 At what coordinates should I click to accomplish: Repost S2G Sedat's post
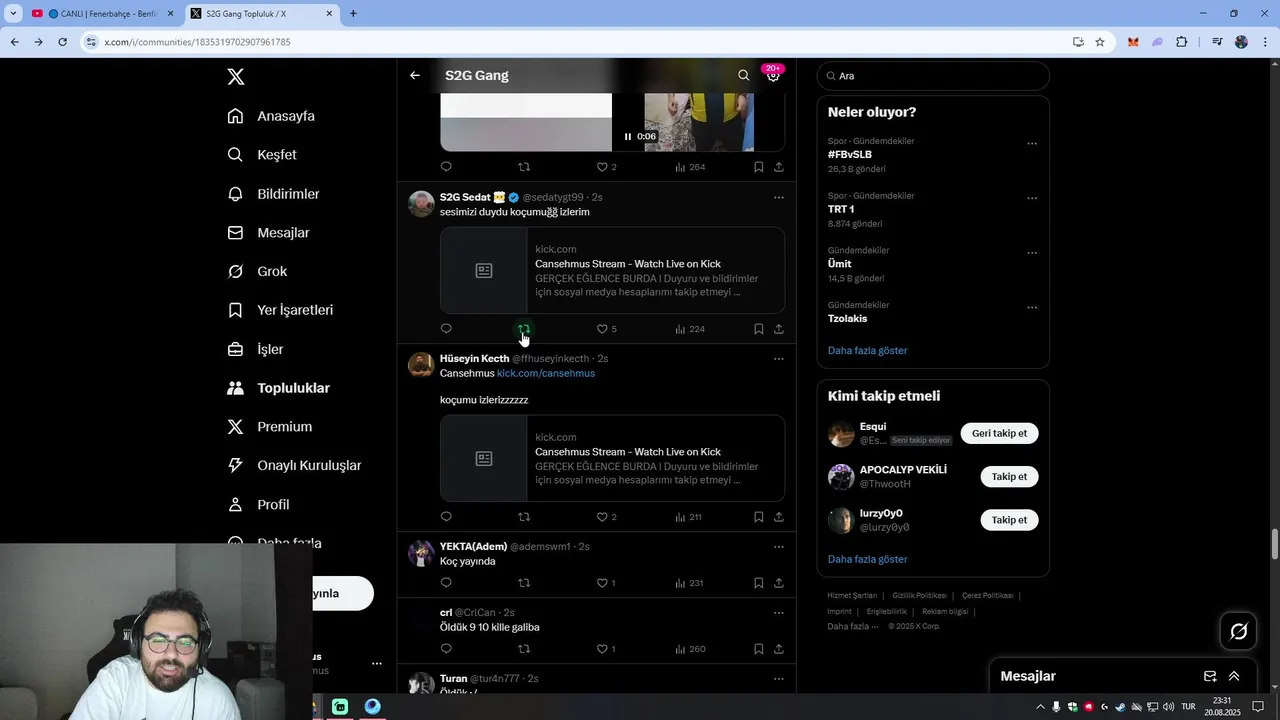pos(524,329)
